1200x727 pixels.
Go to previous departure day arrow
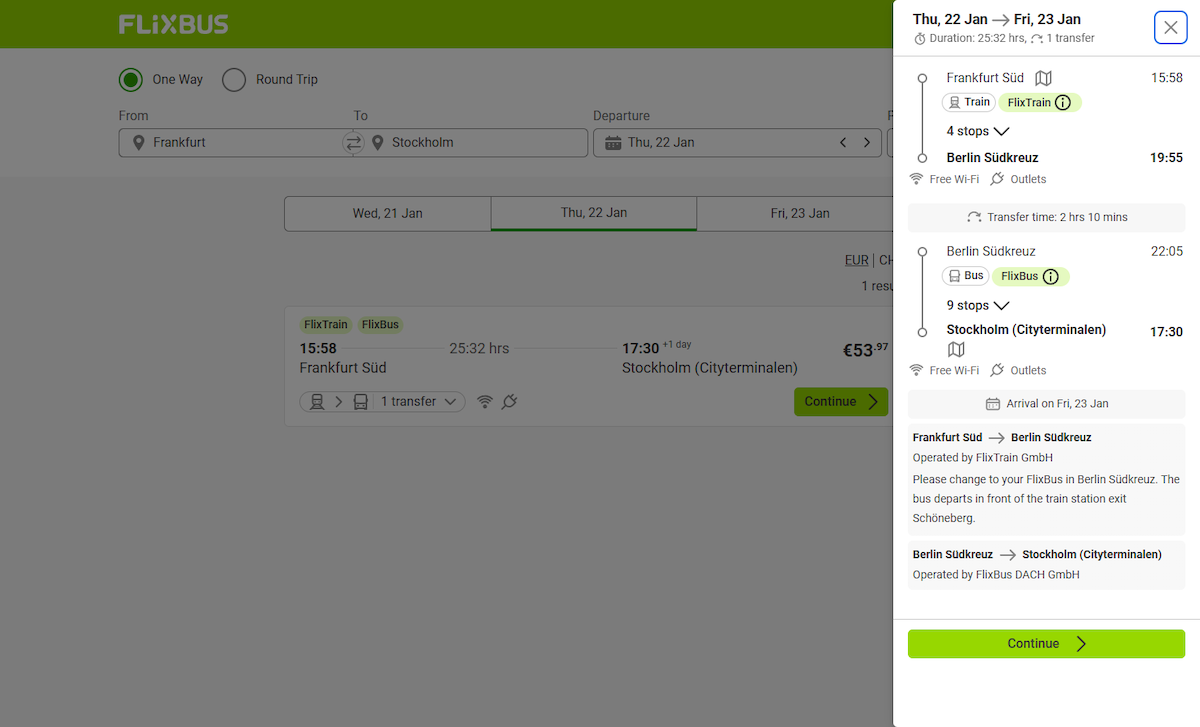(x=843, y=142)
